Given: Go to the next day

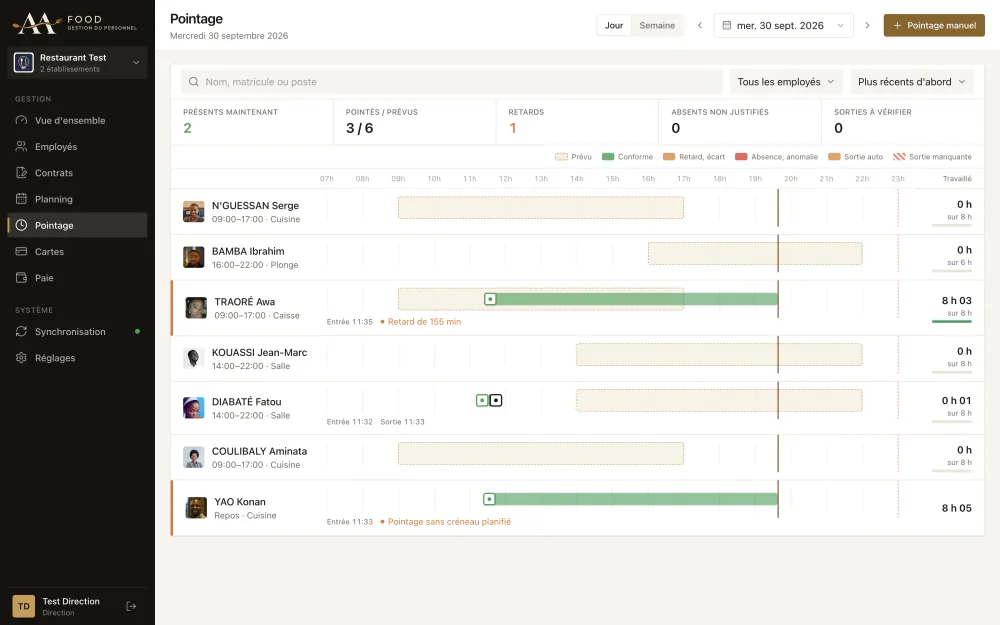Looking at the screenshot, I should [867, 26].
